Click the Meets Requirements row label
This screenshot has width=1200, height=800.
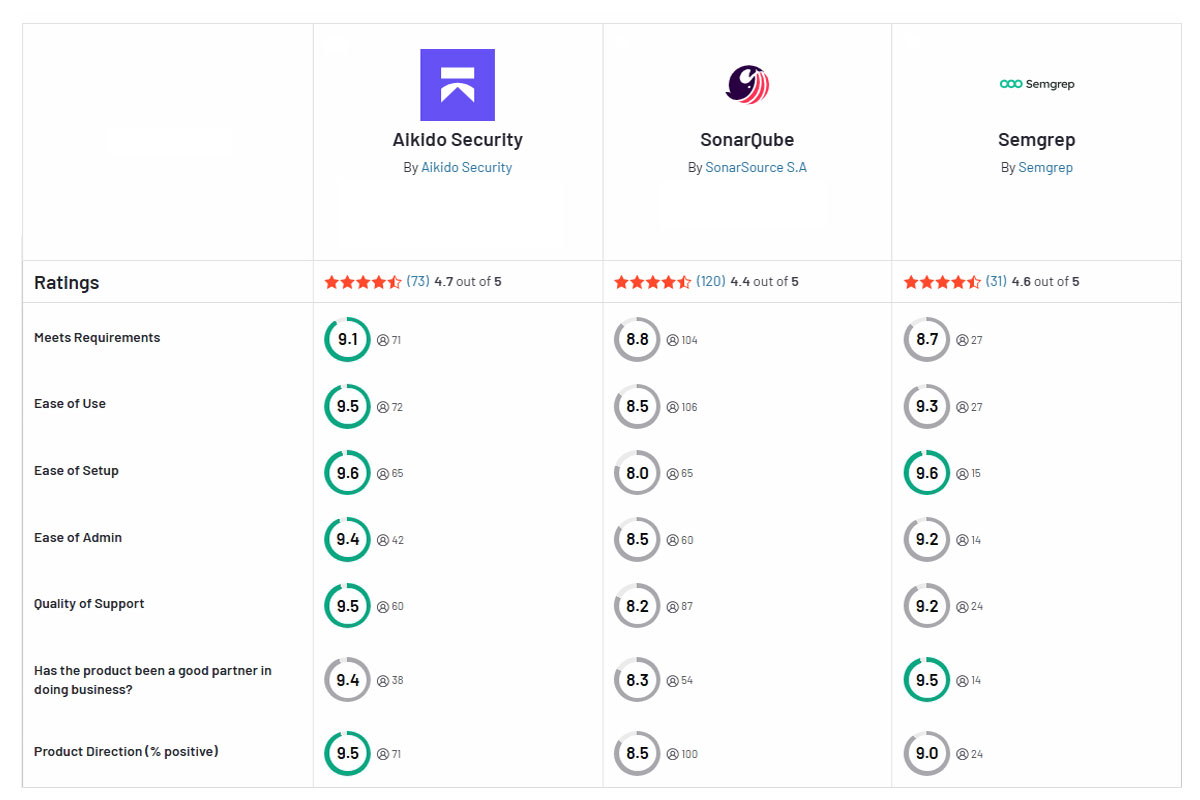[97, 338]
